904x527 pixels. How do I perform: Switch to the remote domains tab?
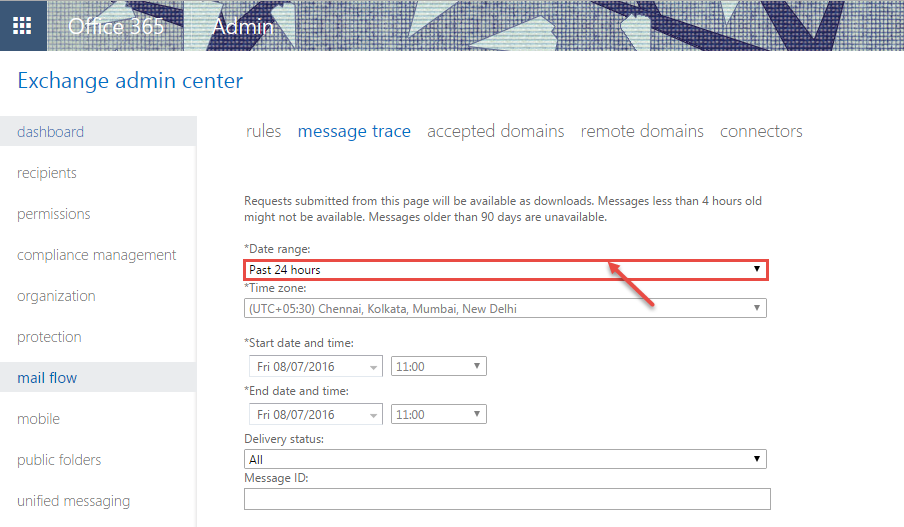click(x=642, y=131)
